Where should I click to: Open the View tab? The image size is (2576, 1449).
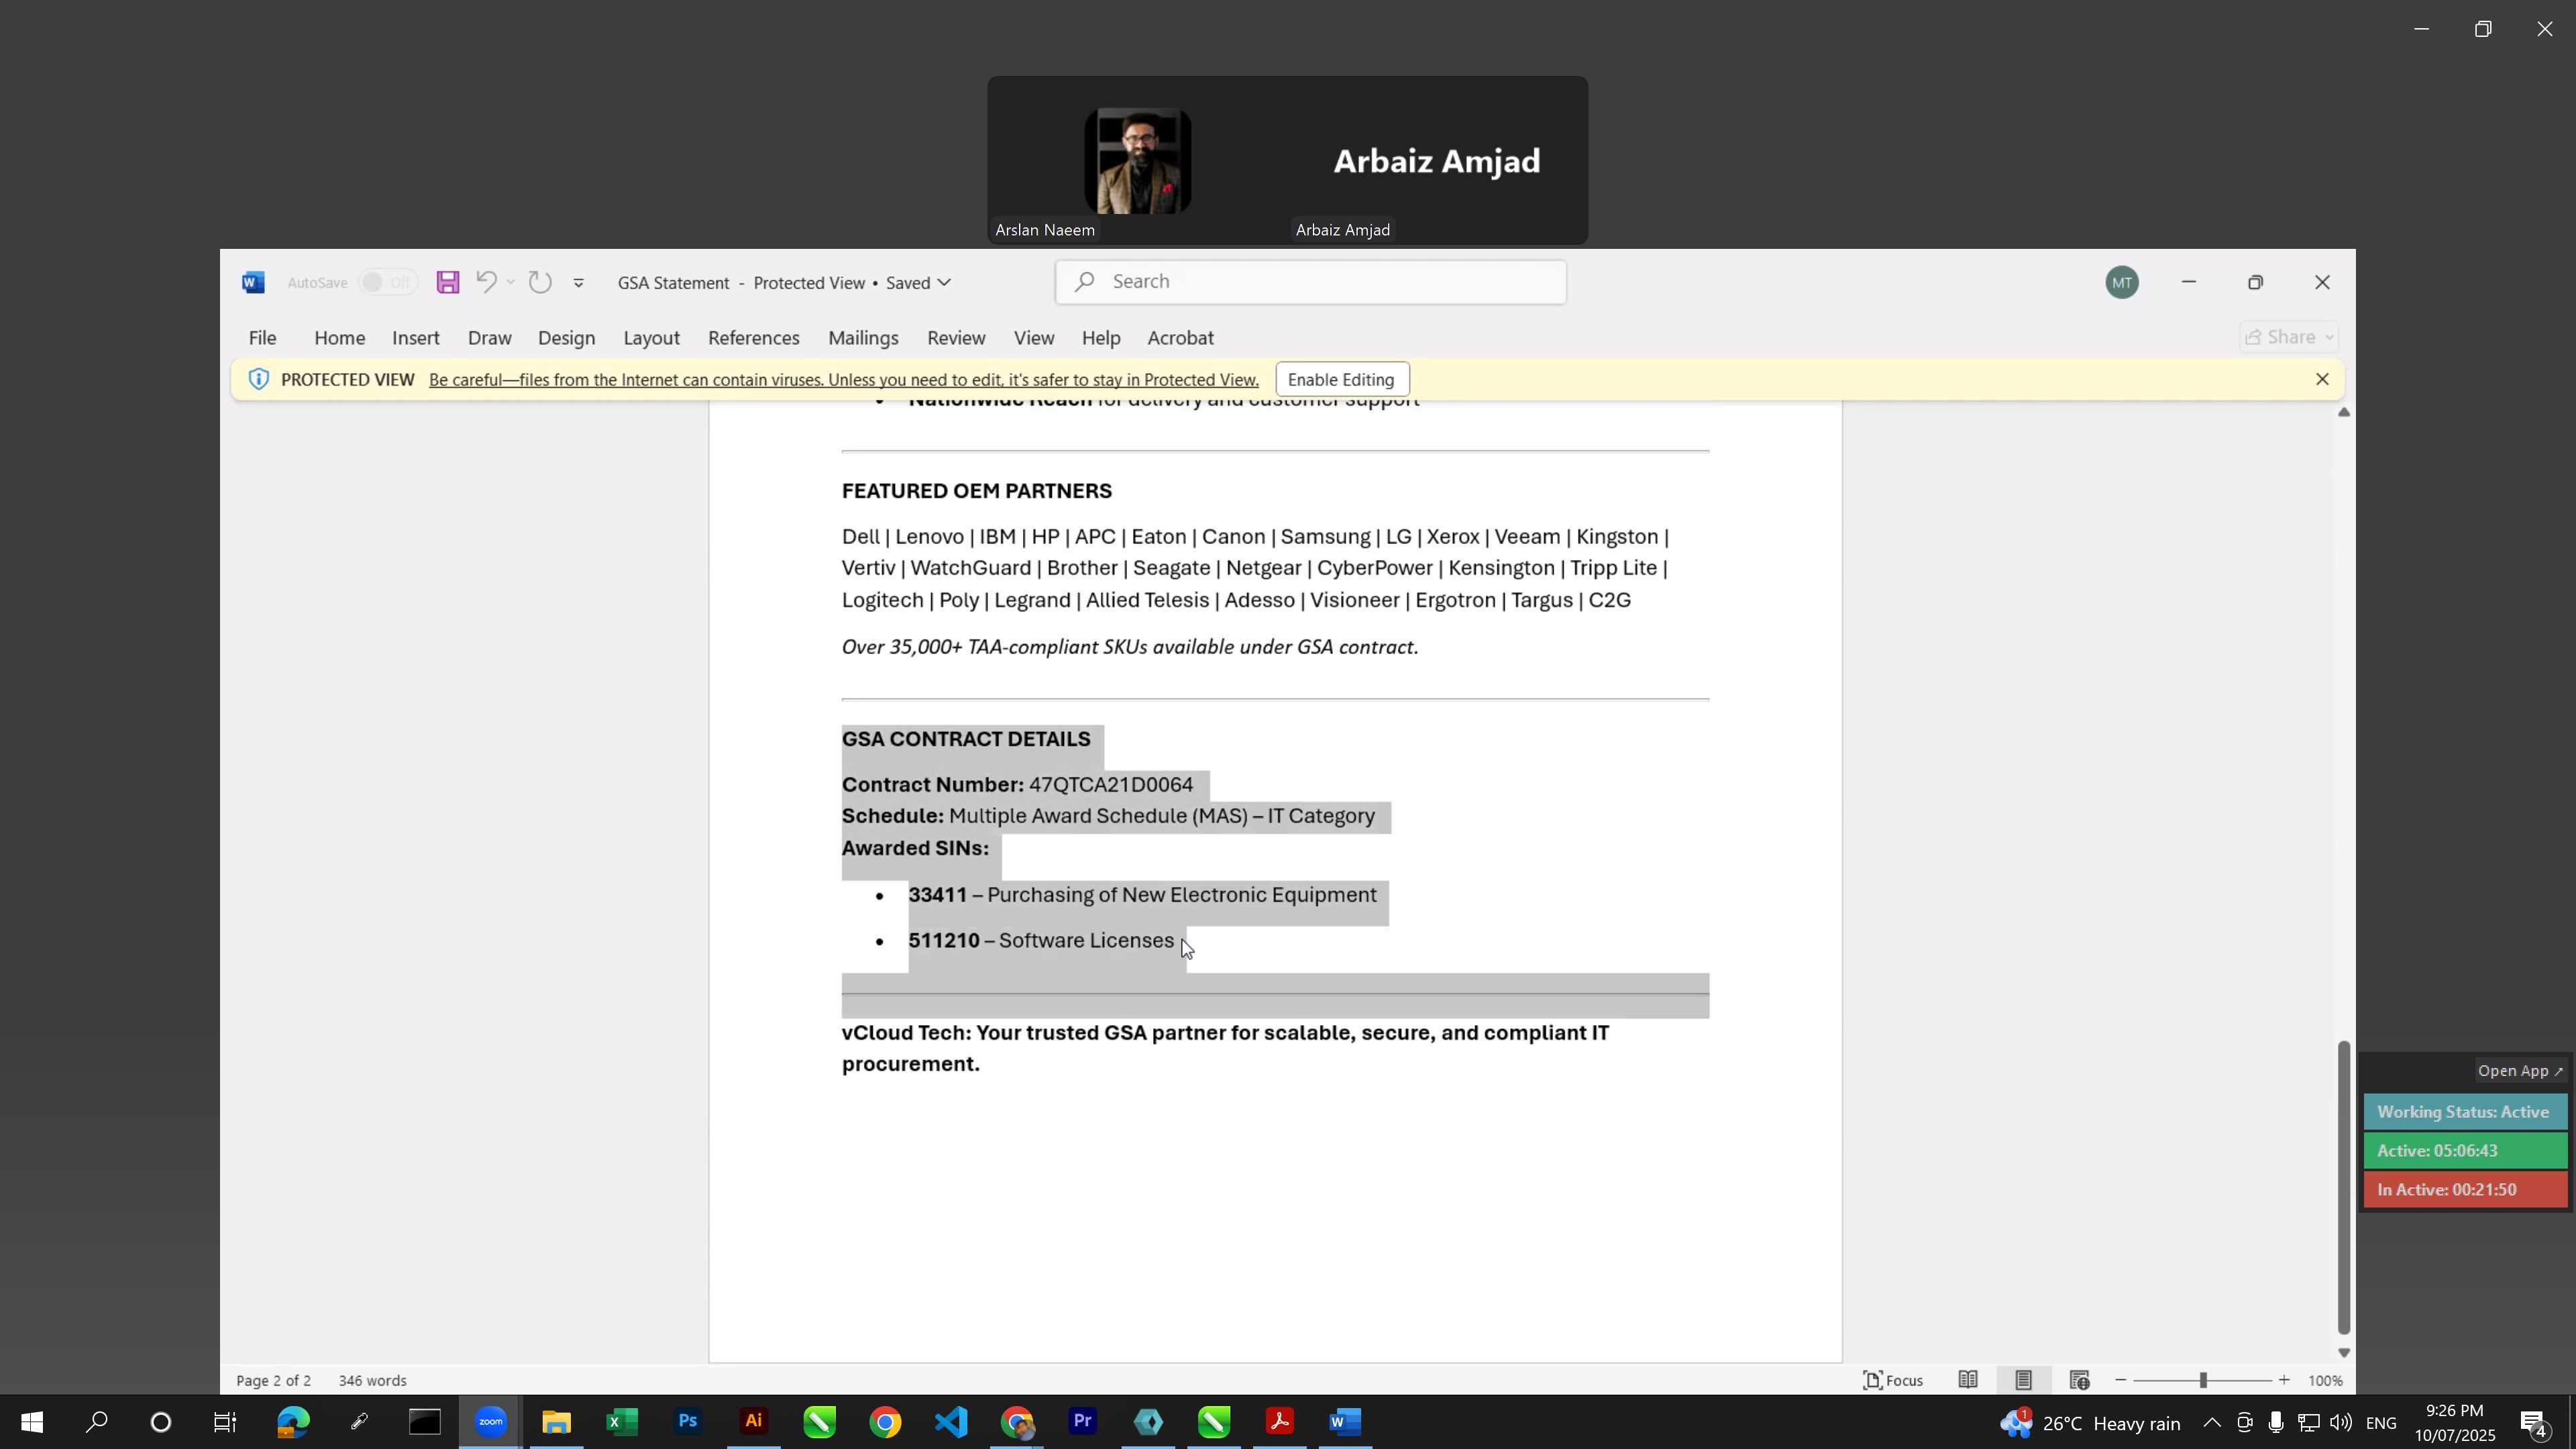(x=1034, y=338)
